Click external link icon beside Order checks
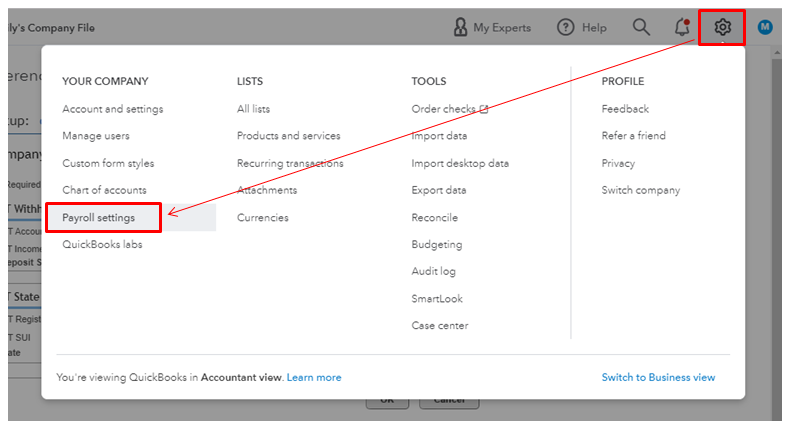The height and width of the screenshot is (428, 793). pos(484,109)
